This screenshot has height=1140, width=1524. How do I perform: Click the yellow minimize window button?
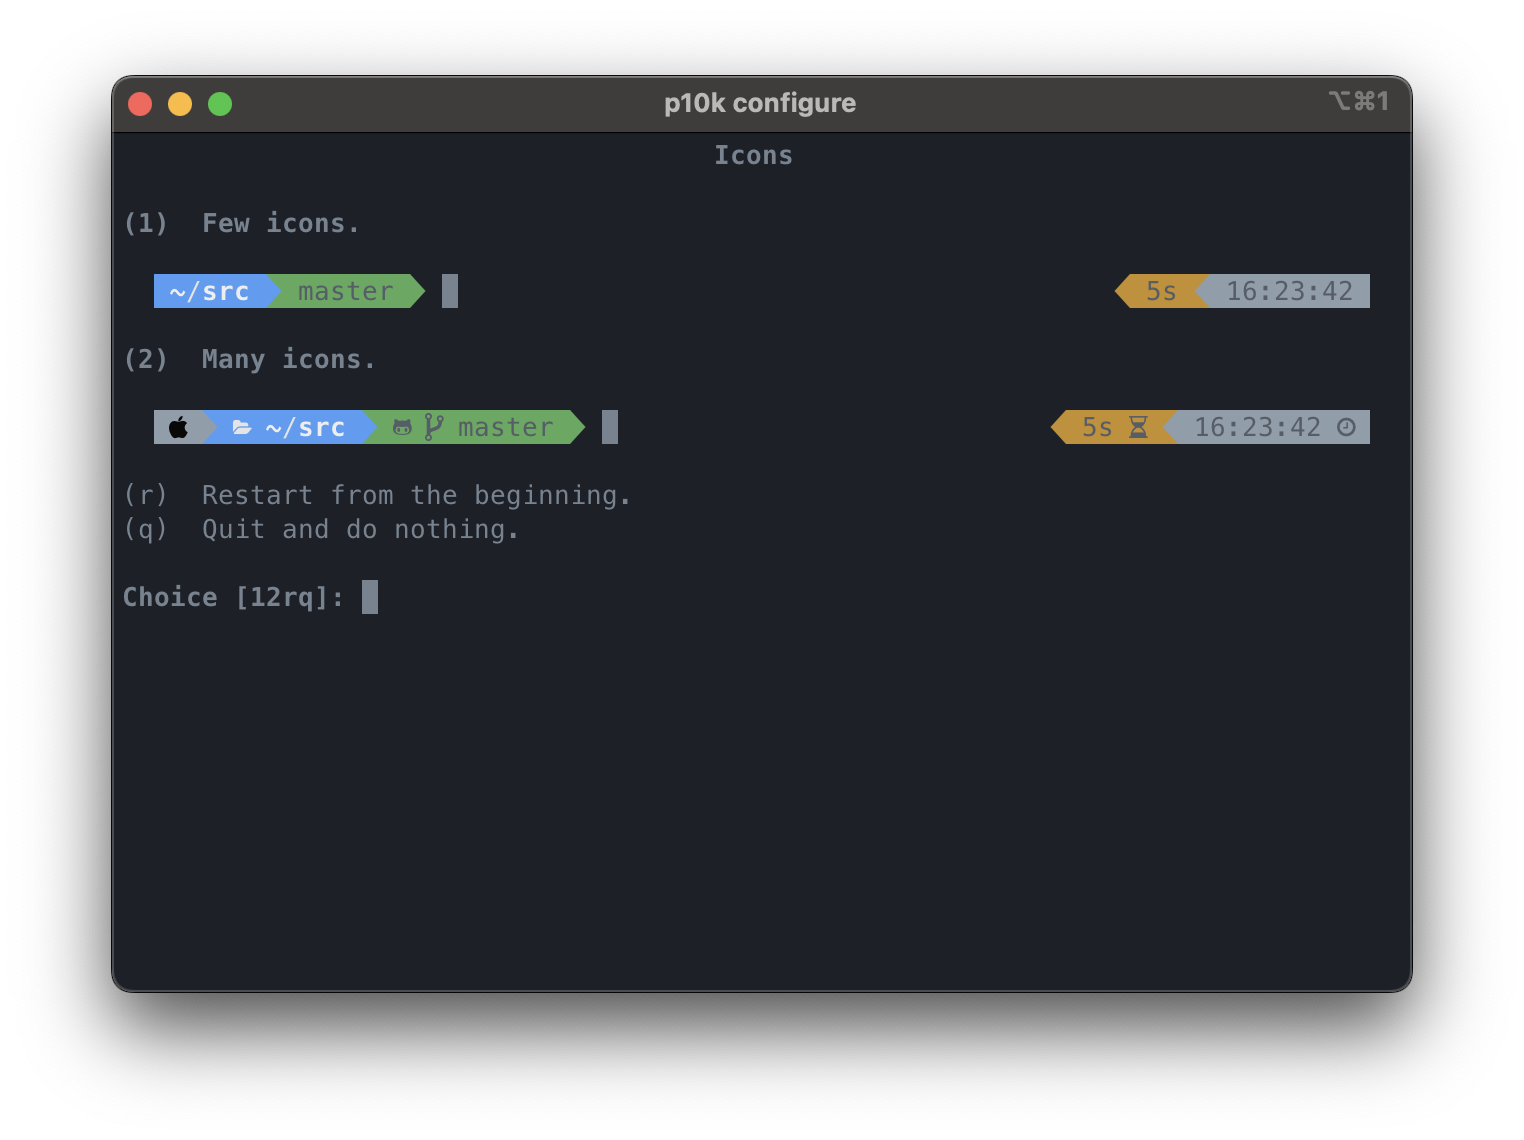coord(180,104)
